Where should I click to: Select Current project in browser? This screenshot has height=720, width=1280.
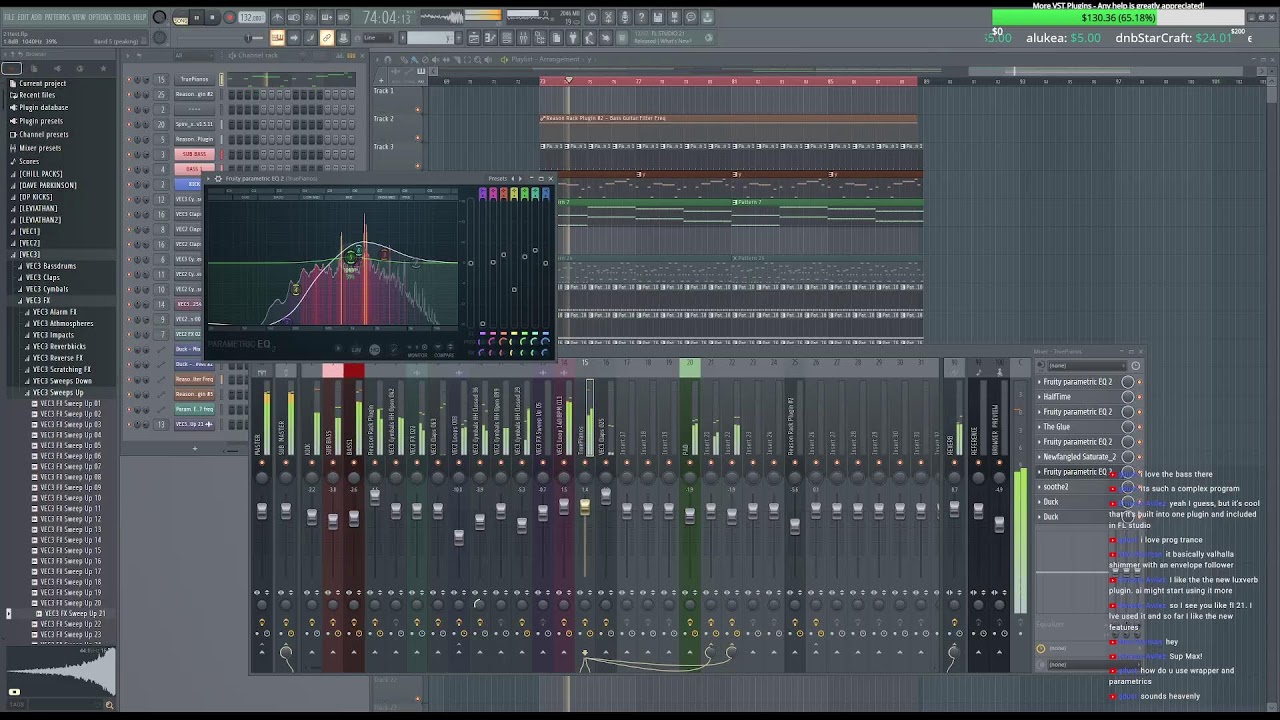coord(42,83)
